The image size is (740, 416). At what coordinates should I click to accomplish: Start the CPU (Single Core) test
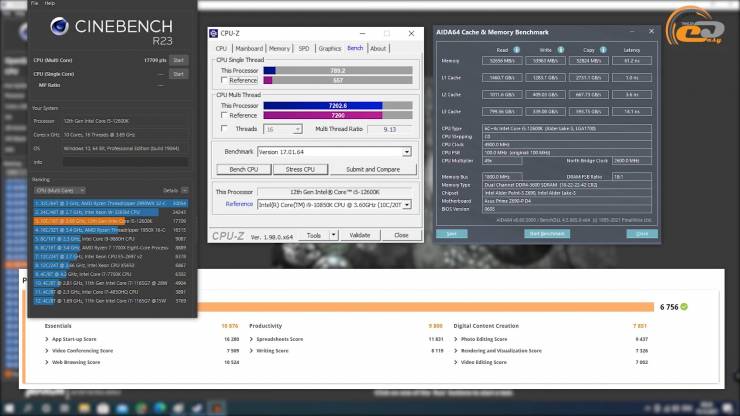[x=178, y=74]
